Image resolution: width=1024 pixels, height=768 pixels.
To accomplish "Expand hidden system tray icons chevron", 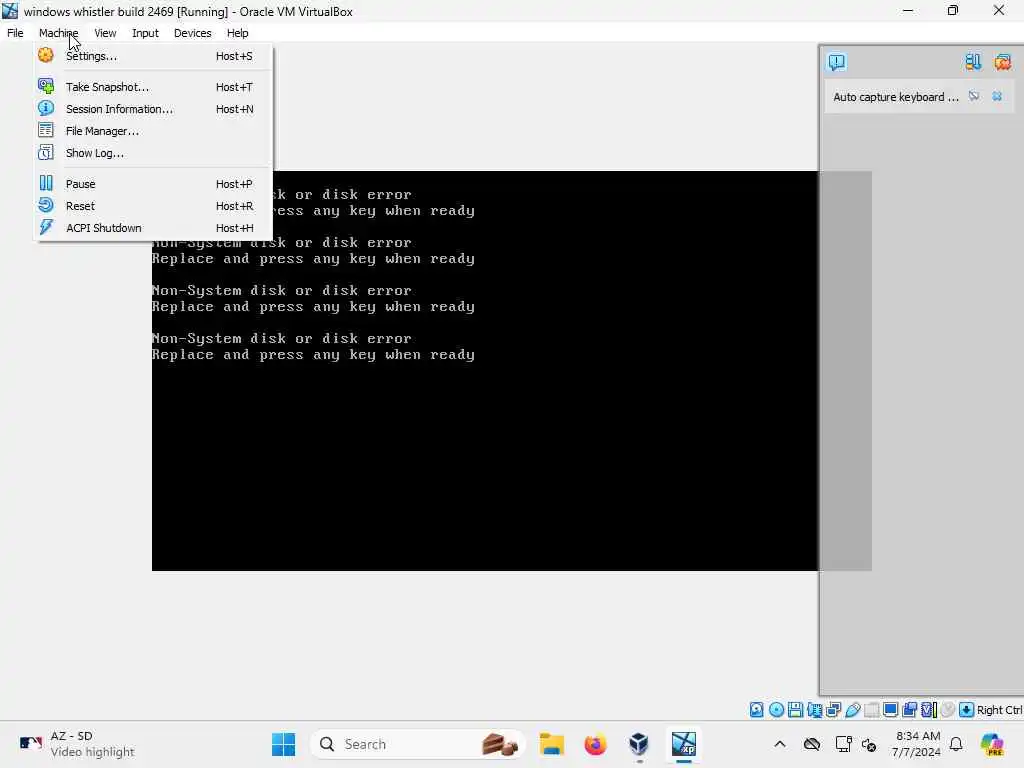I will (780, 744).
